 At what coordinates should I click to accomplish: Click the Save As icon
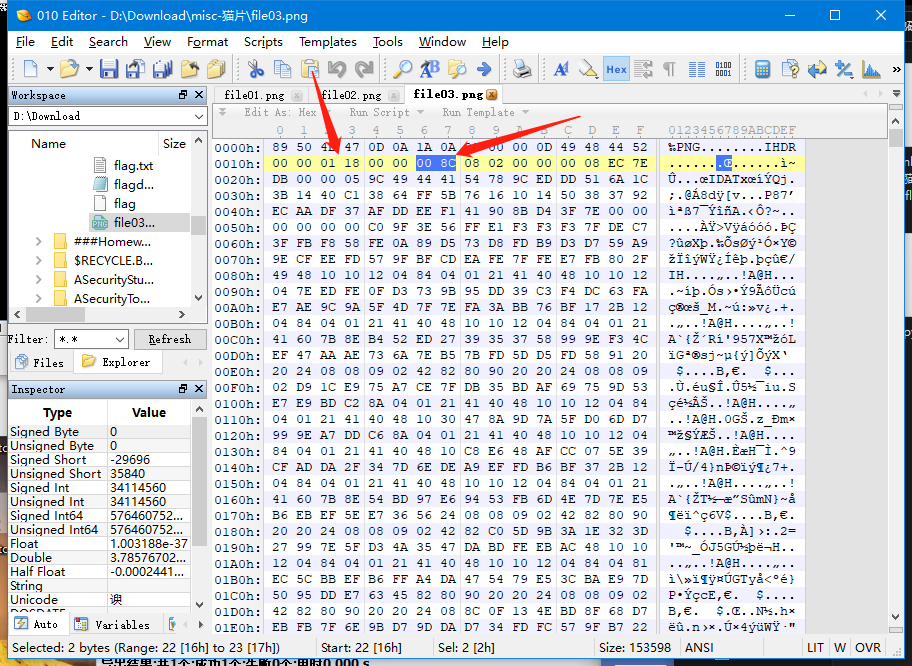136,69
